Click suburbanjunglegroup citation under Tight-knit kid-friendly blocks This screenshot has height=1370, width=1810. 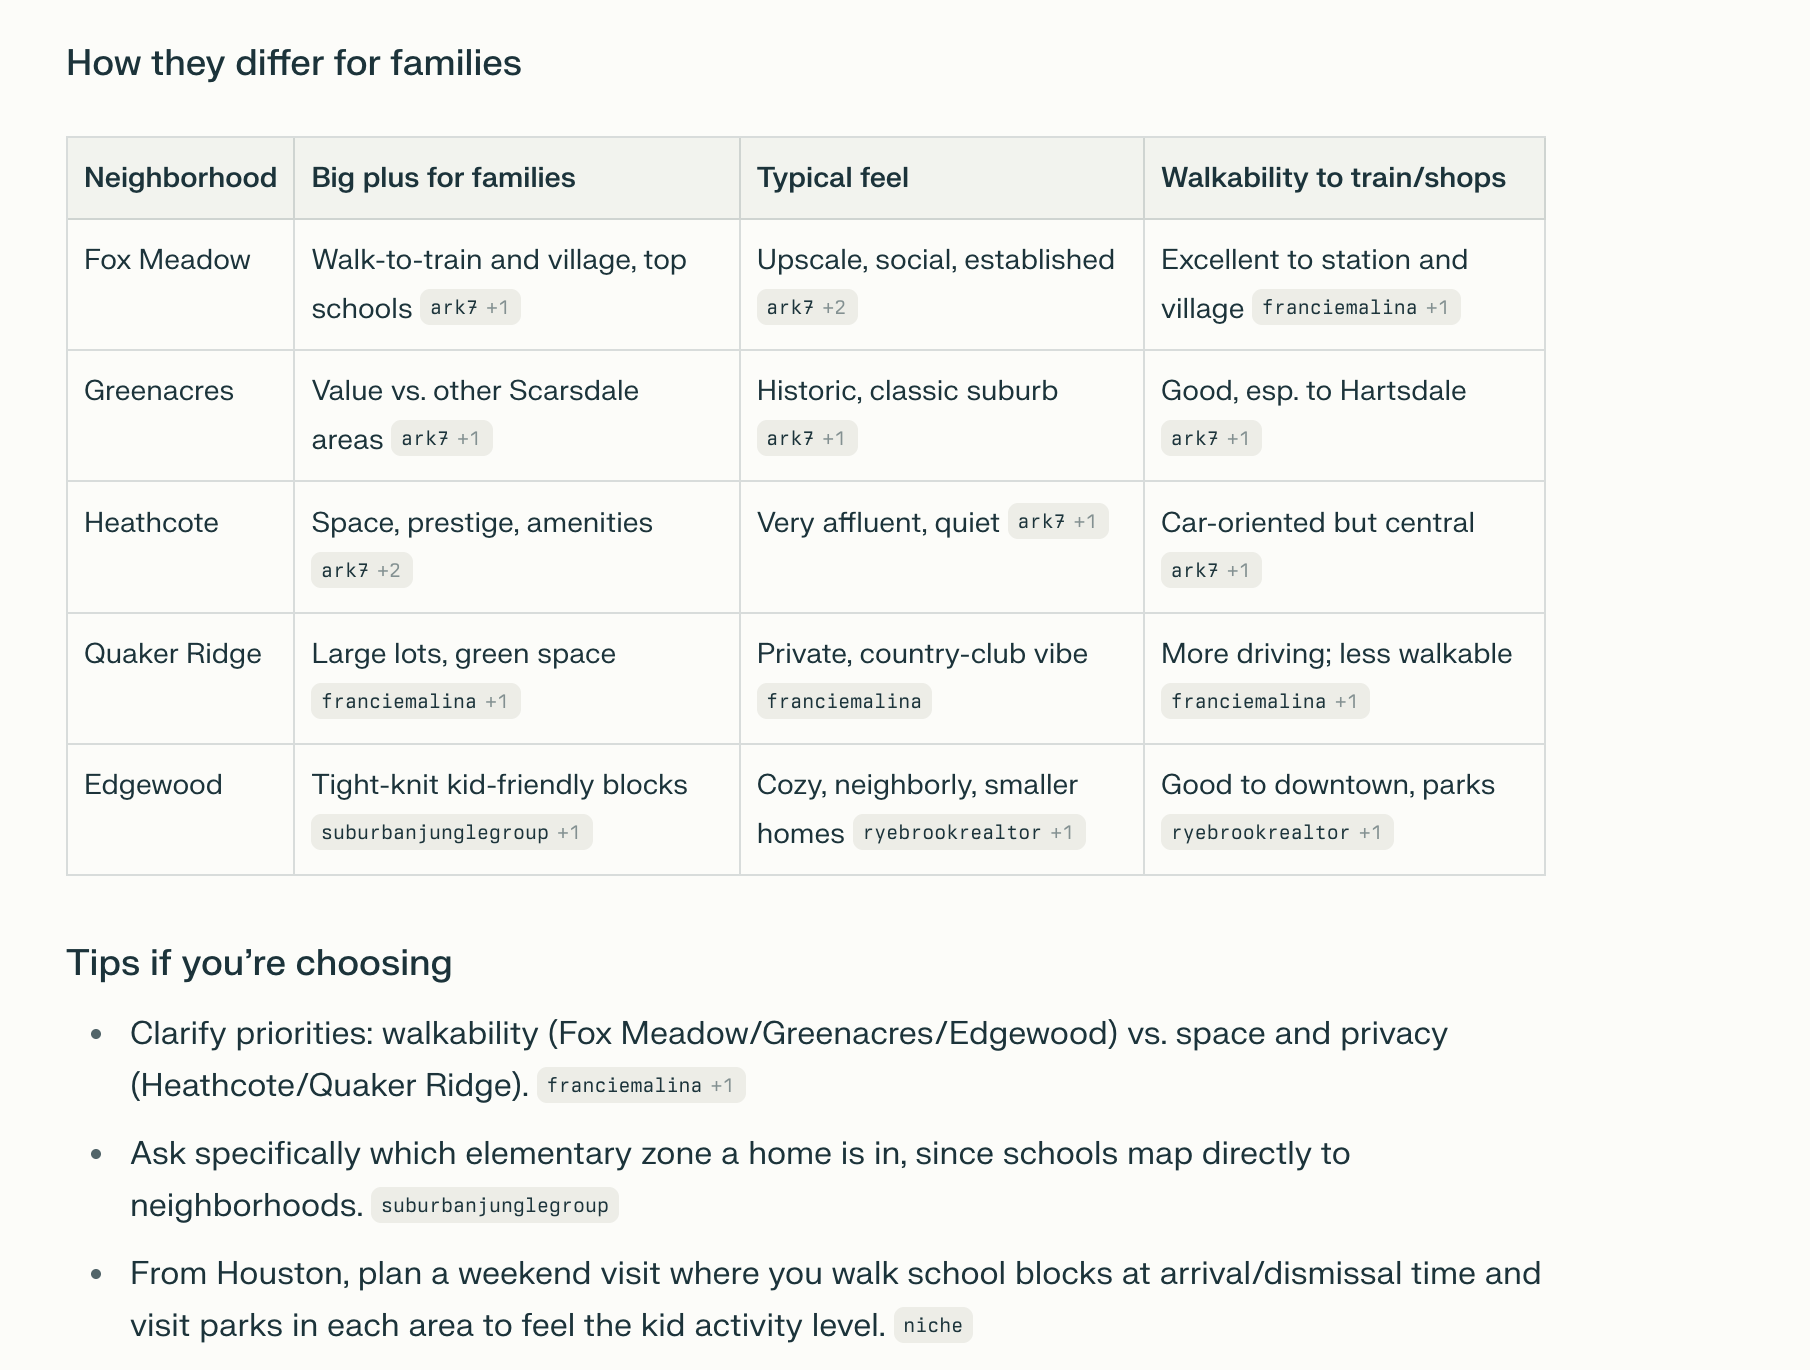[450, 833]
